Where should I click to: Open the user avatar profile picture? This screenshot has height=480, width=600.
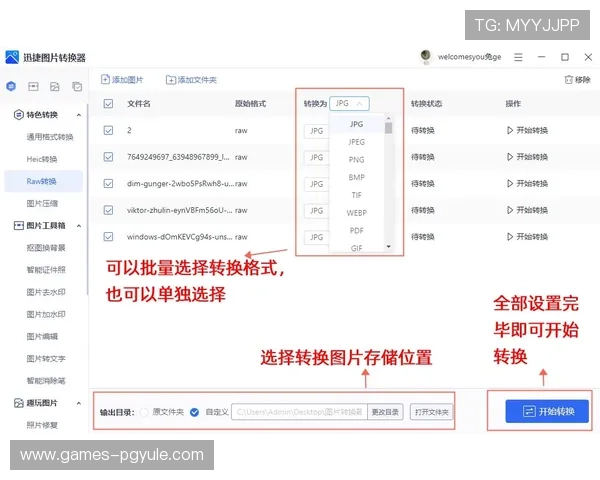[426, 57]
